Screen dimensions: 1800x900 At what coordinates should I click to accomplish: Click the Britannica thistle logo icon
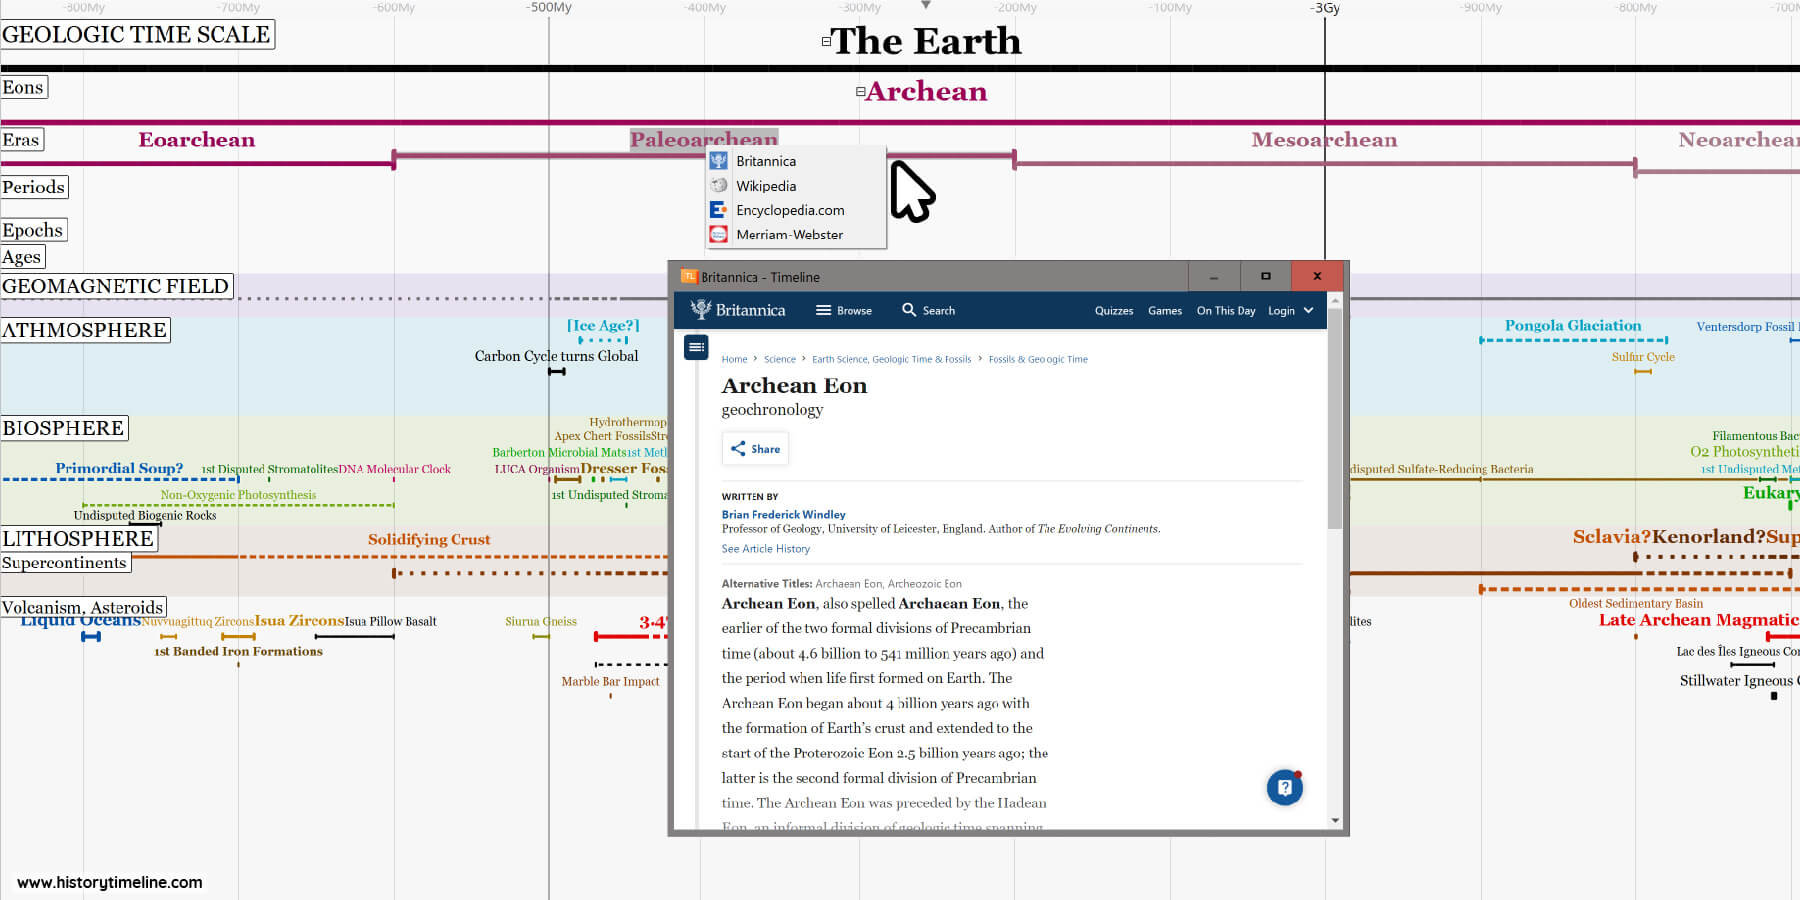tap(701, 310)
